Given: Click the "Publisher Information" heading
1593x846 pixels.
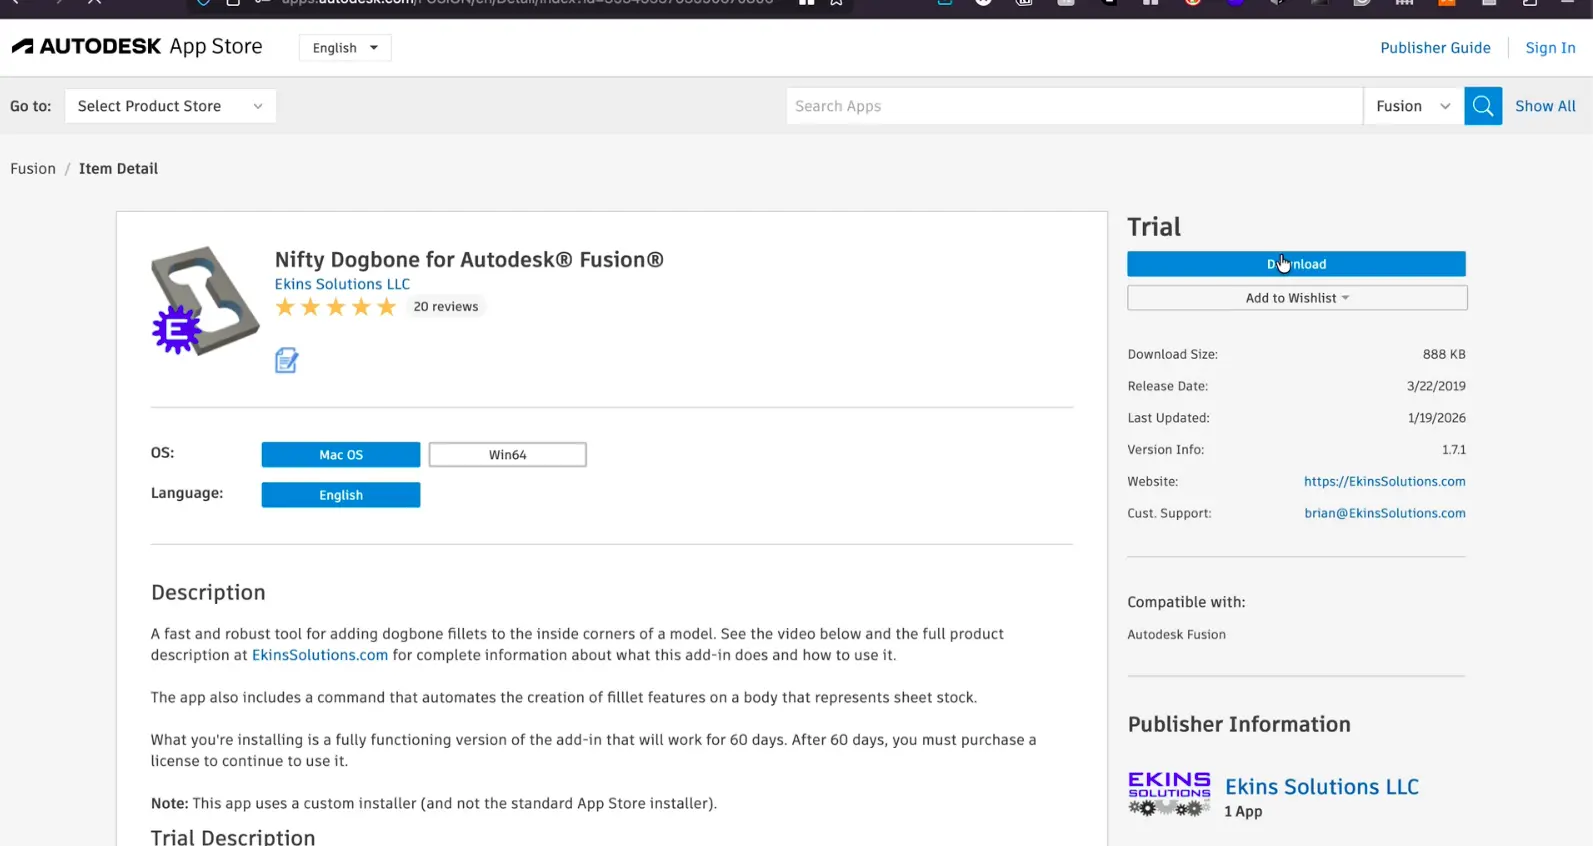Looking at the screenshot, I should point(1239,725).
